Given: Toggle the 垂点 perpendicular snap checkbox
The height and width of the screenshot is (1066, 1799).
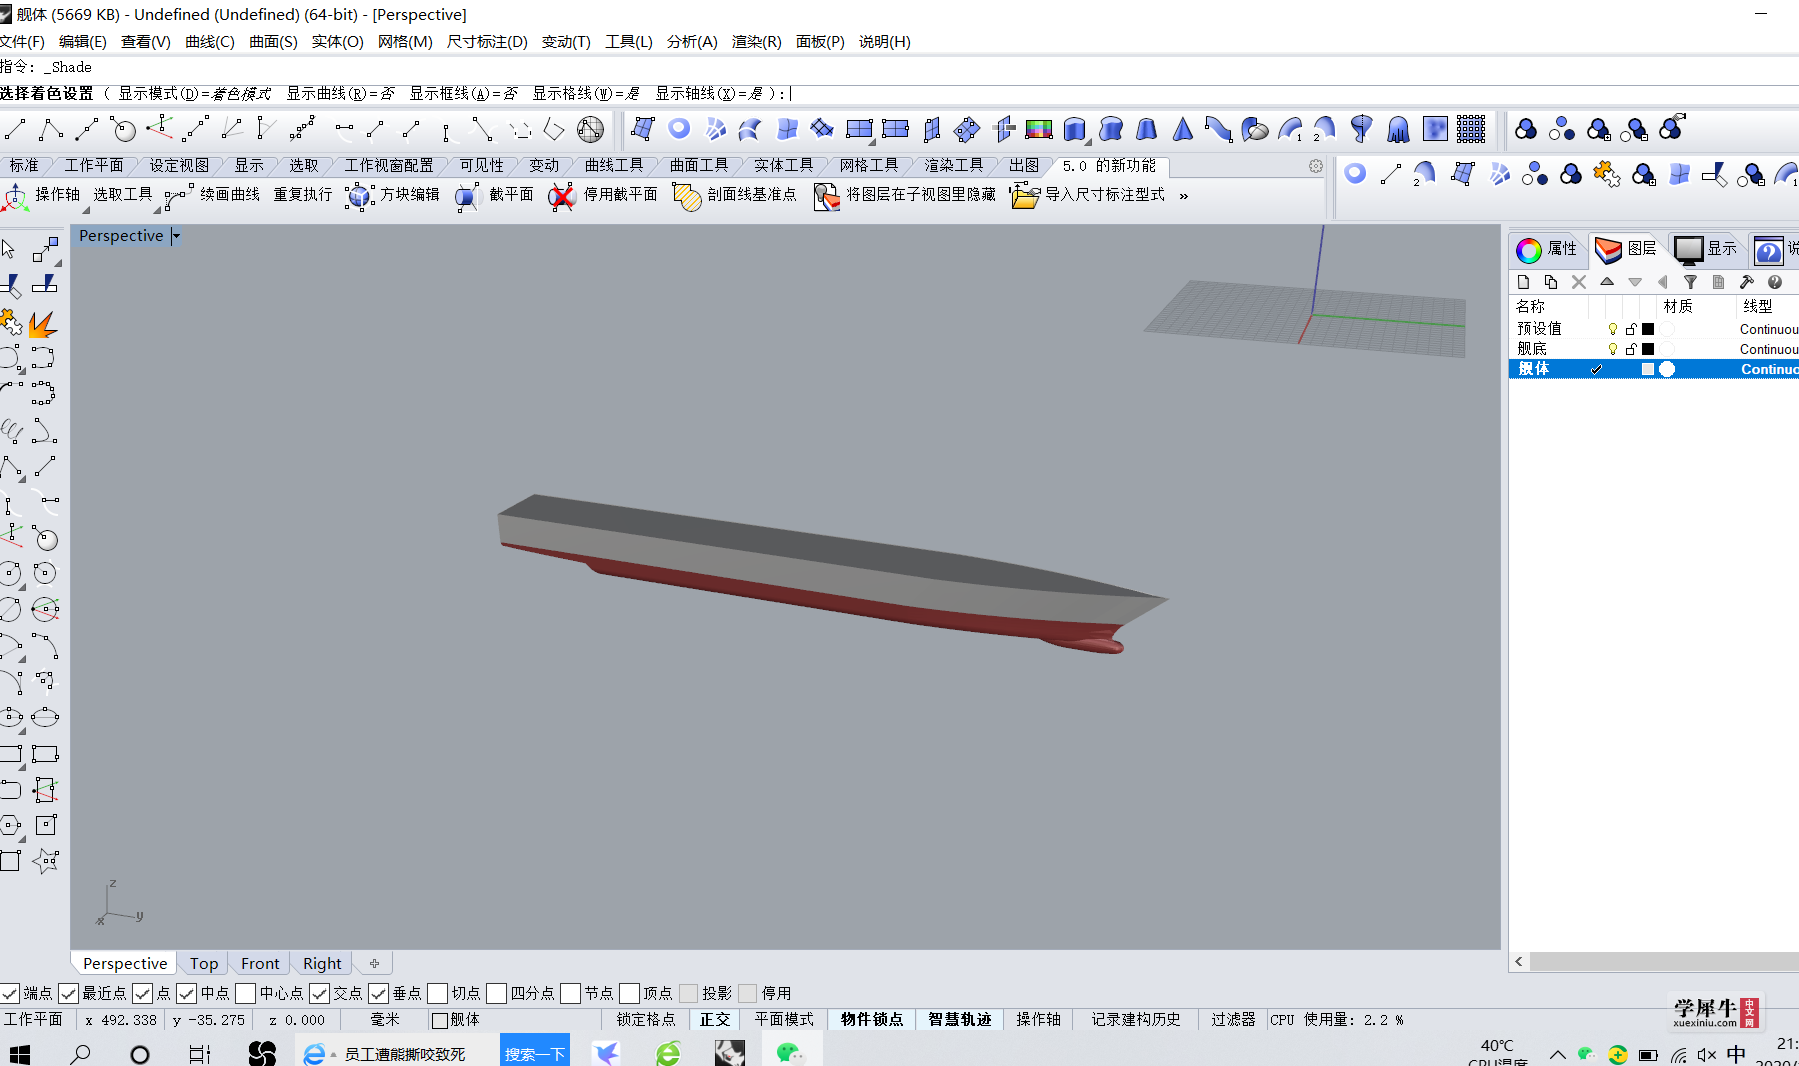Looking at the screenshot, I should [x=379, y=993].
